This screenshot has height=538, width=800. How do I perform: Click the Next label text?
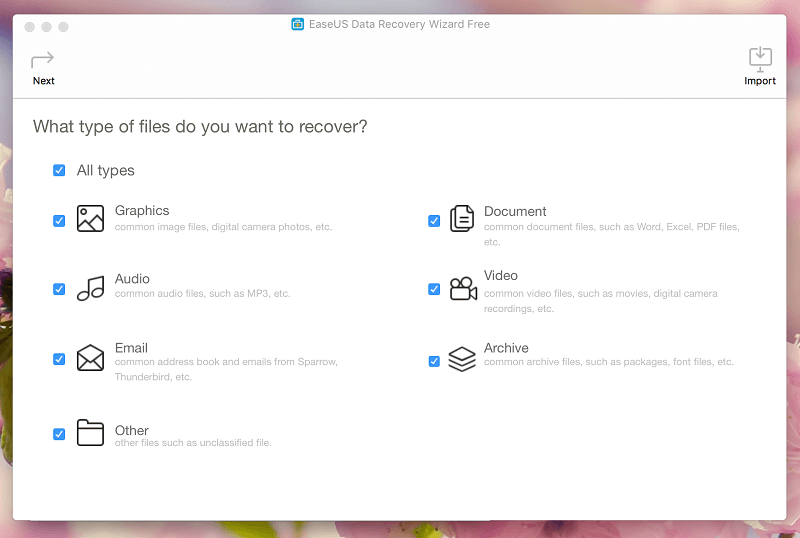click(43, 81)
